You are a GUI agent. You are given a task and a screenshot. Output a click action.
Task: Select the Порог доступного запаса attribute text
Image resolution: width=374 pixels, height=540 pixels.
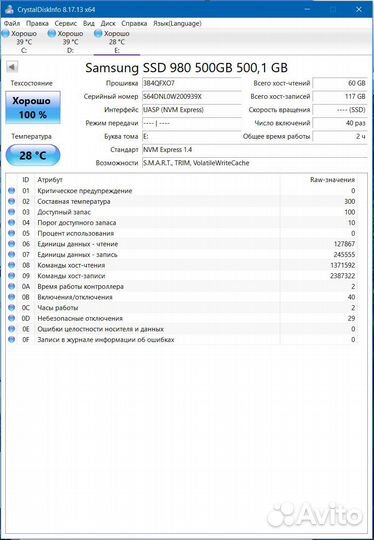(x=76, y=223)
